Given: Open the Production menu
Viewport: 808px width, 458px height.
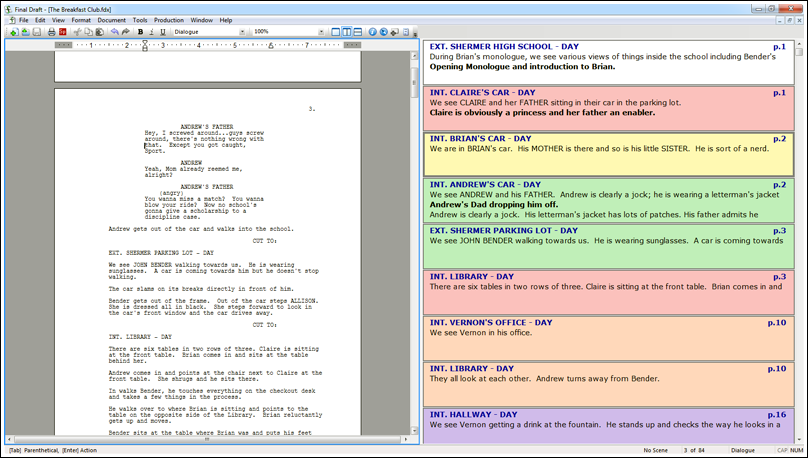Looking at the screenshot, I should 169,20.
